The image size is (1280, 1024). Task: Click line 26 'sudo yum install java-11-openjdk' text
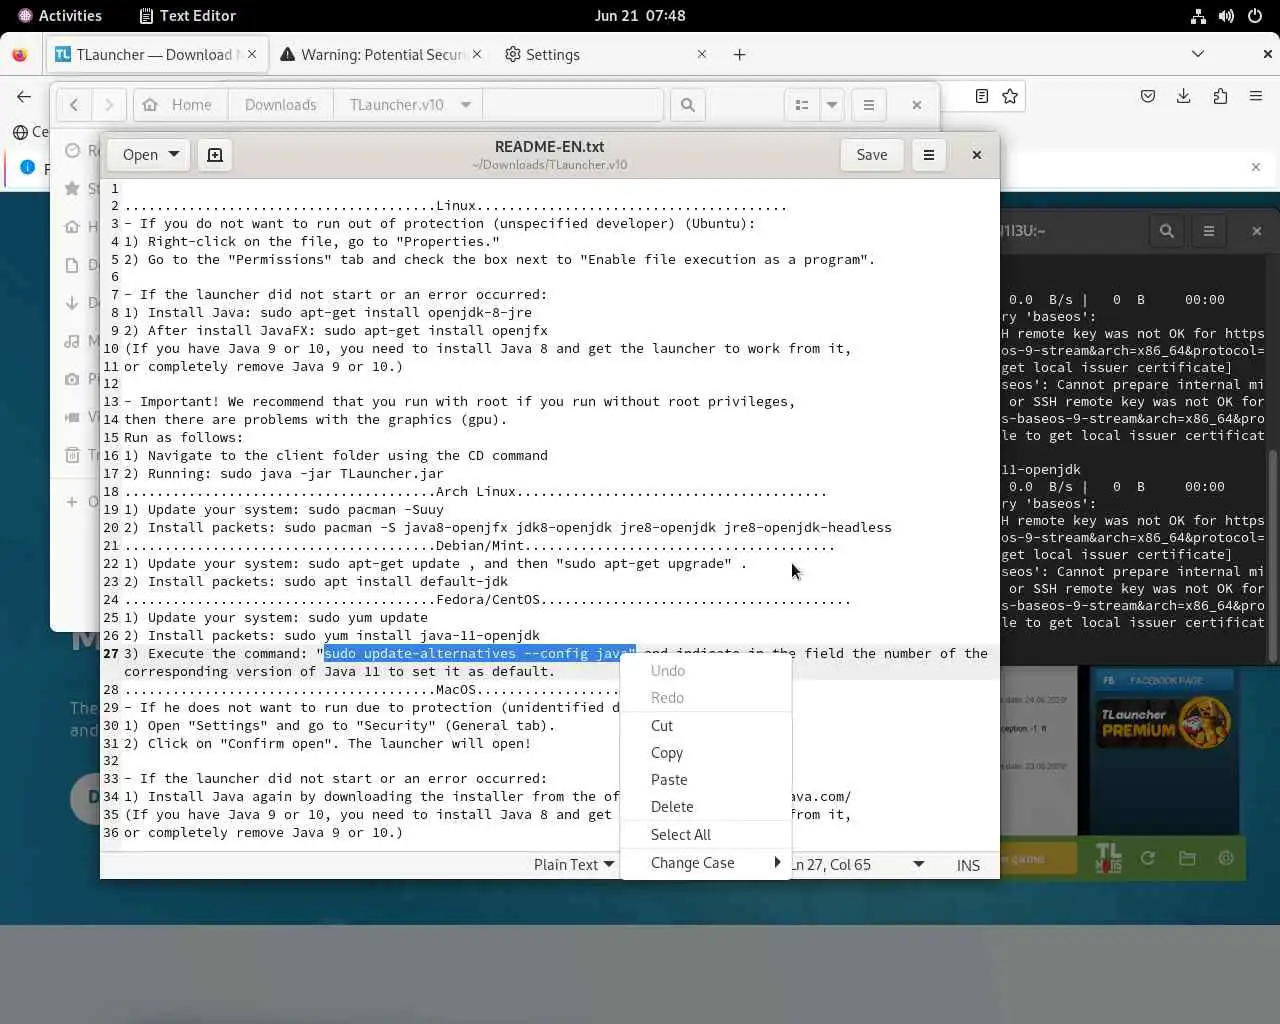click(412, 636)
